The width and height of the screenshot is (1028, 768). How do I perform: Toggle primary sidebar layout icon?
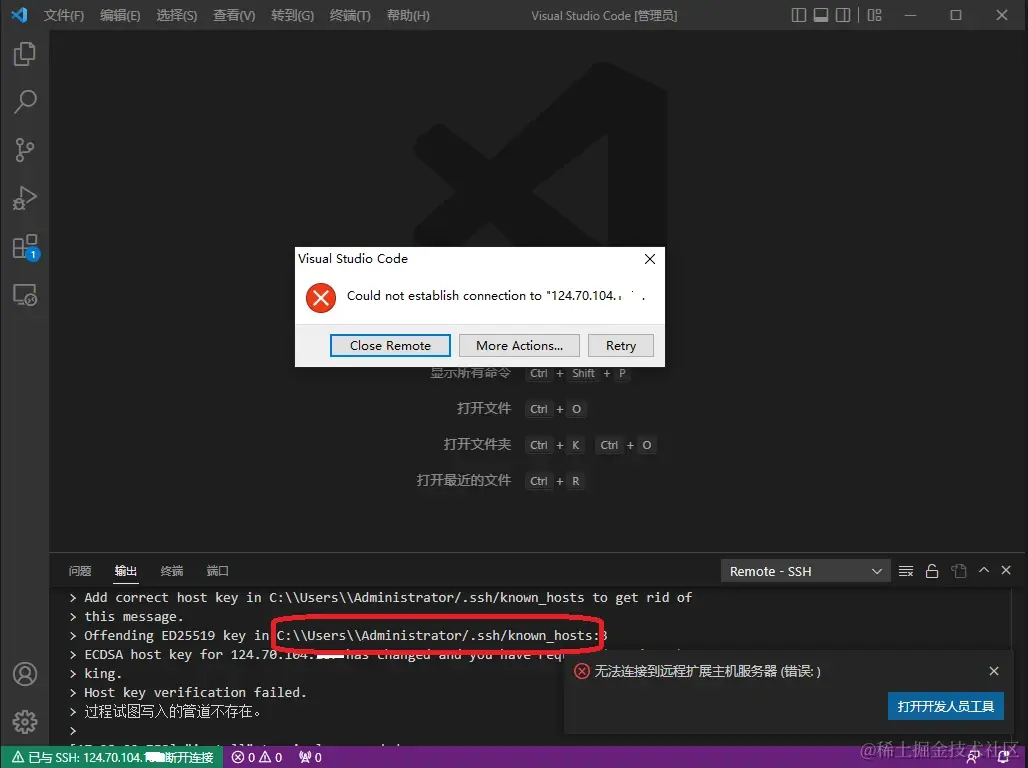[798, 15]
